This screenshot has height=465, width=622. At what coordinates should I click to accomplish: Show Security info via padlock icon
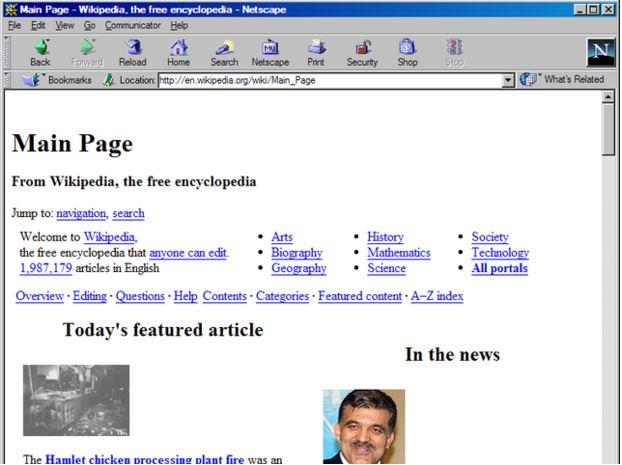point(362,47)
